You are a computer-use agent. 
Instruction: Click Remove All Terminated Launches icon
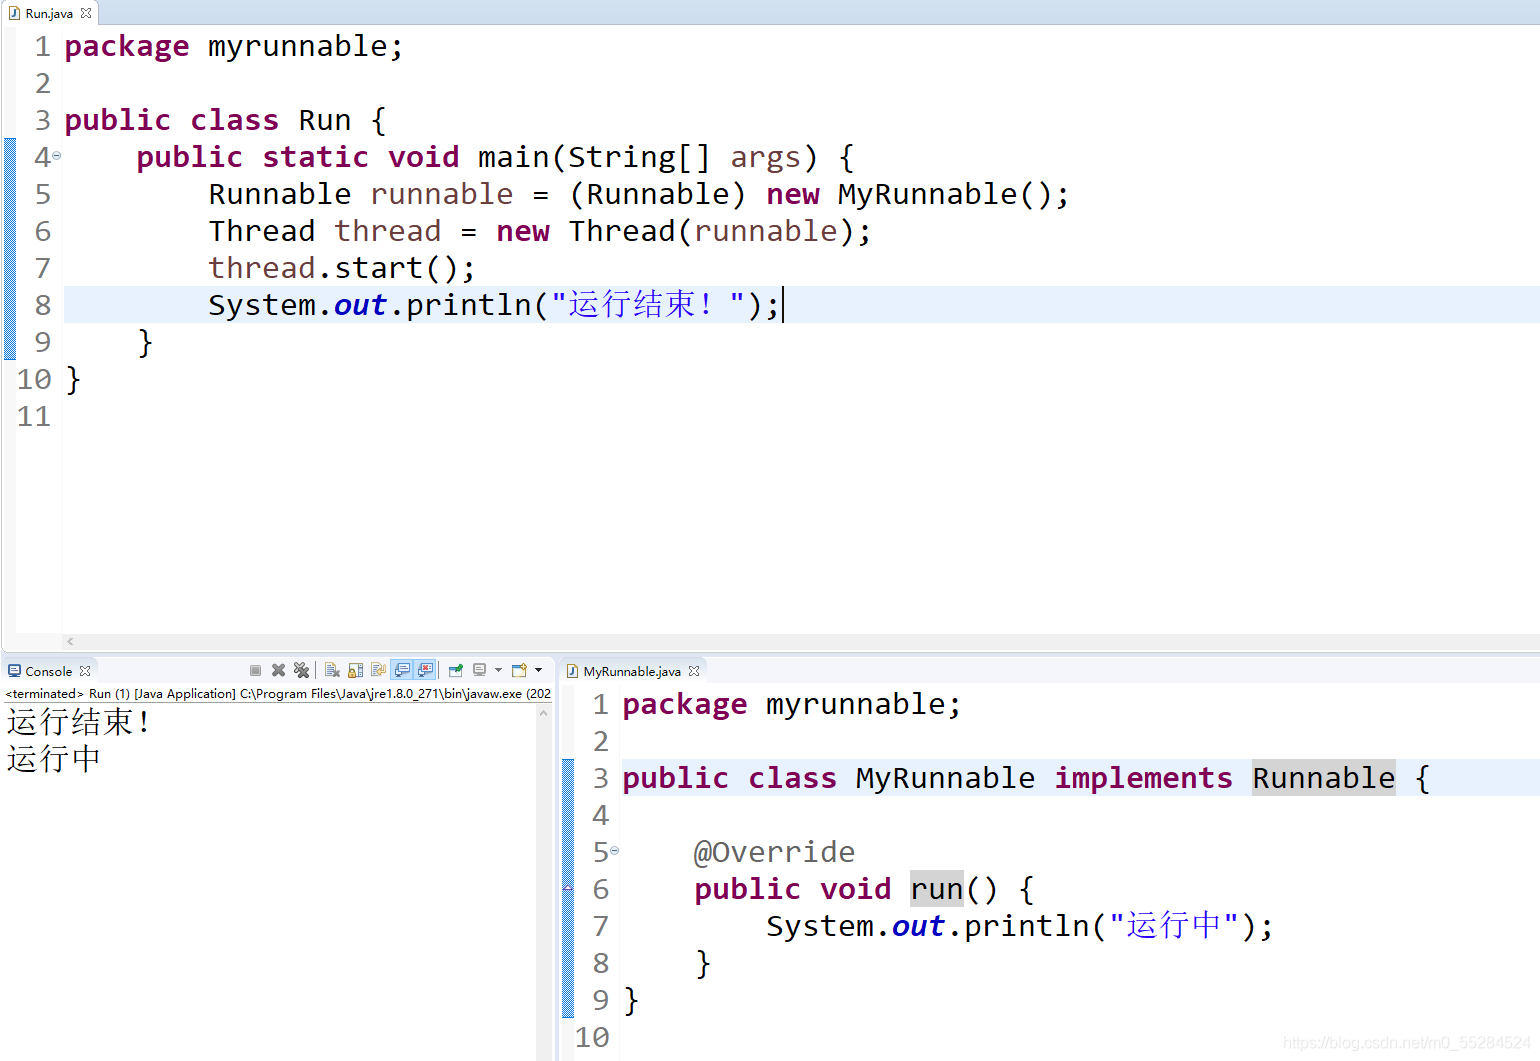[301, 671]
